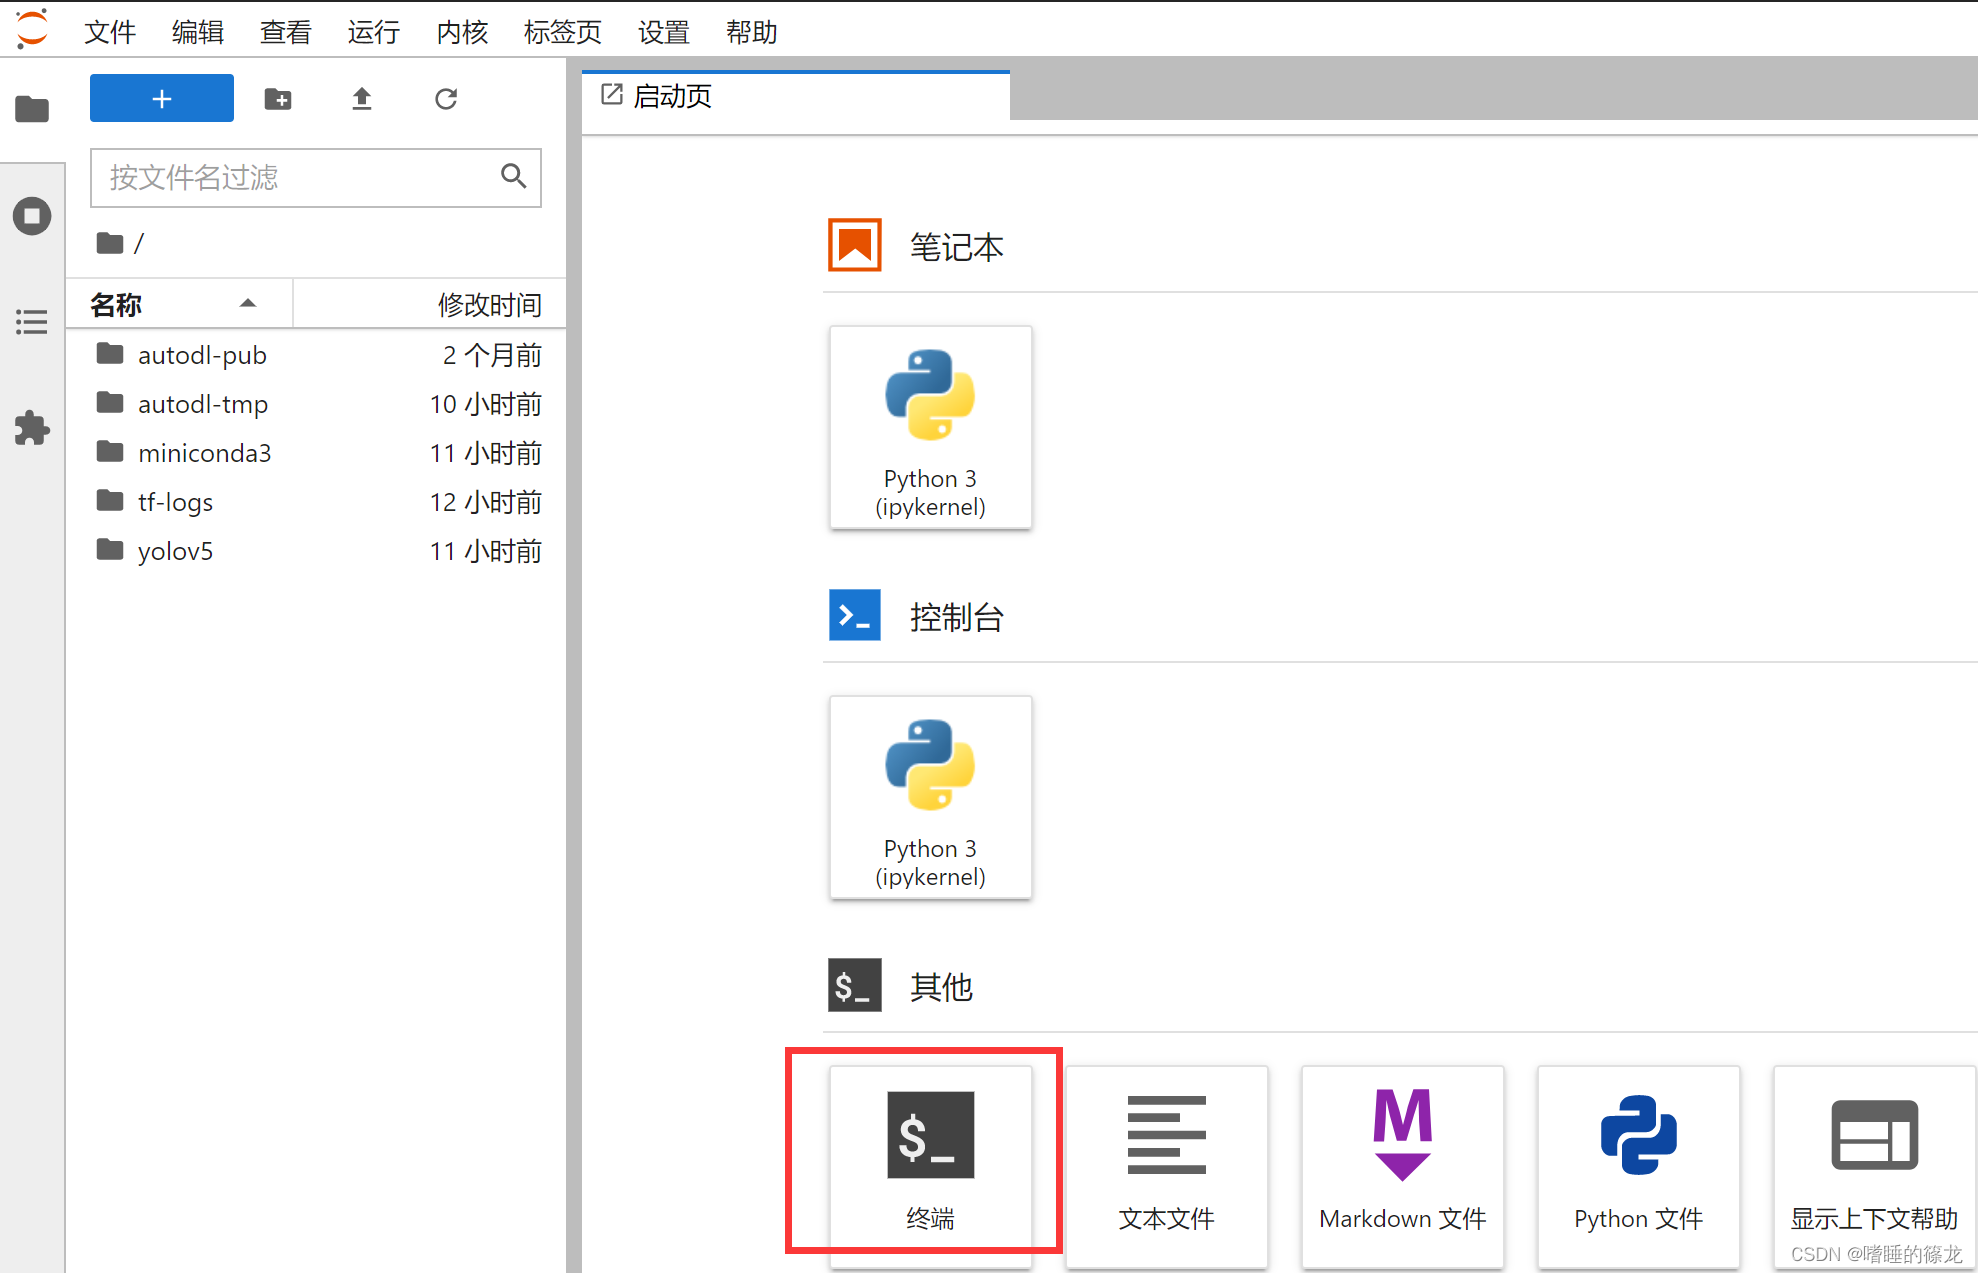Open the 内核 menu
The height and width of the screenshot is (1273, 1978).
461,32
